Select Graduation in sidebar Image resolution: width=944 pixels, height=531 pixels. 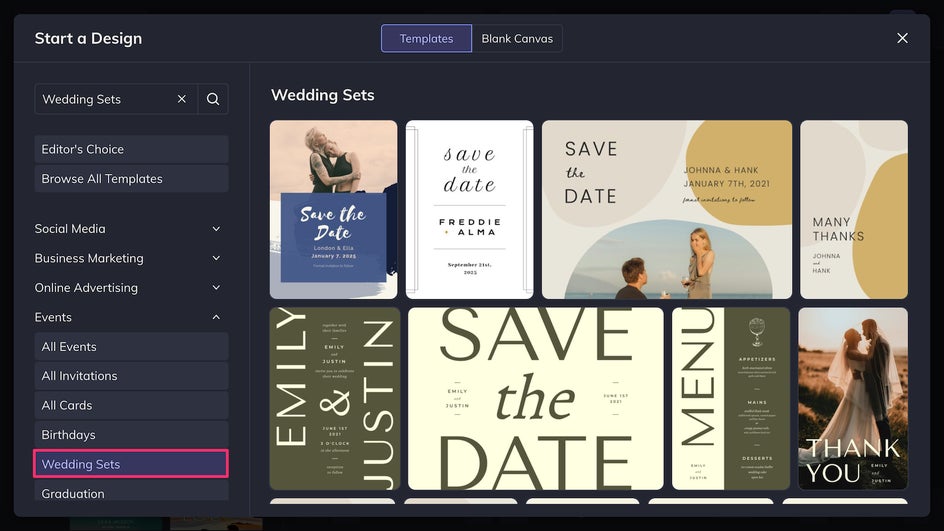pos(131,491)
